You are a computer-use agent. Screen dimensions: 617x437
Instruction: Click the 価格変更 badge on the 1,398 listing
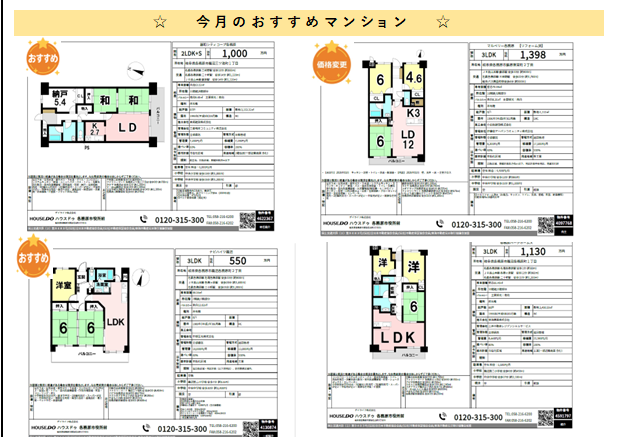tap(332, 63)
